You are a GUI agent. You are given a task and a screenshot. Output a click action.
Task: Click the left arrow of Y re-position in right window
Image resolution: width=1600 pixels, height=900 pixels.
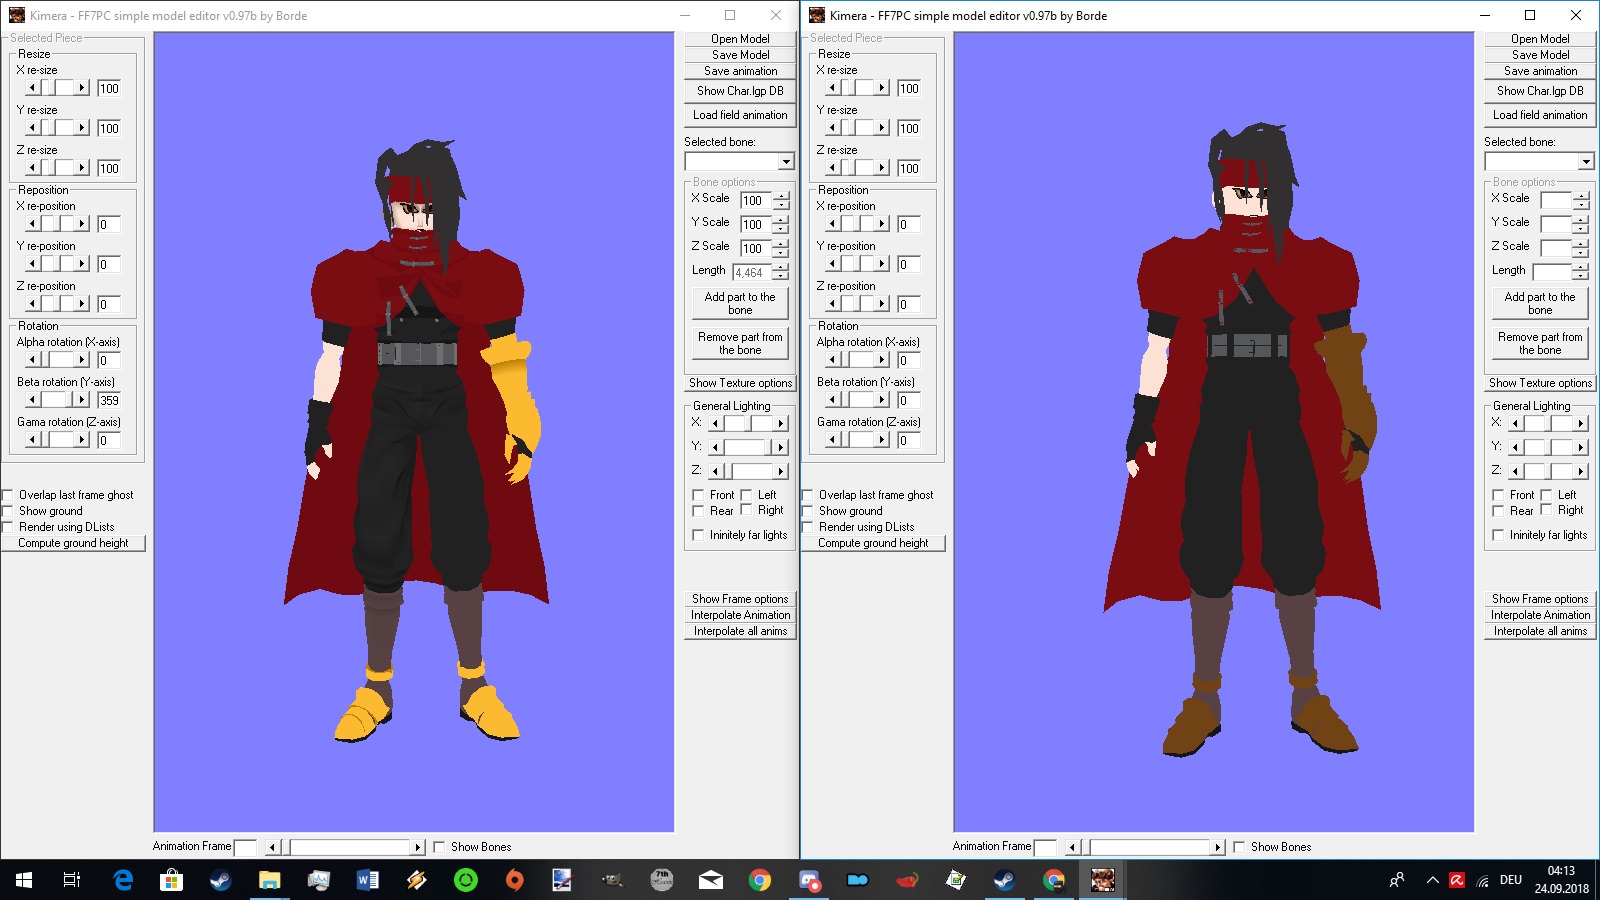pos(832,264)
